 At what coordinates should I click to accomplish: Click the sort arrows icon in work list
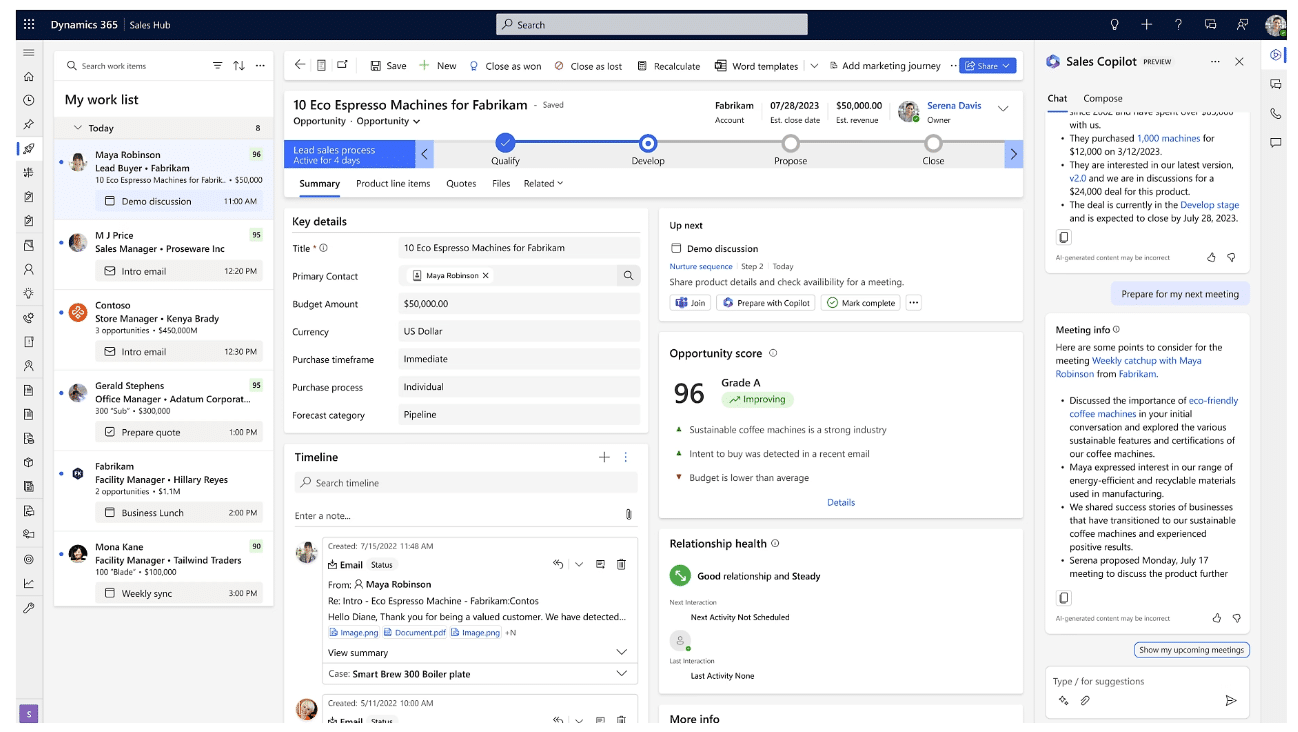(x=239, y=65)
